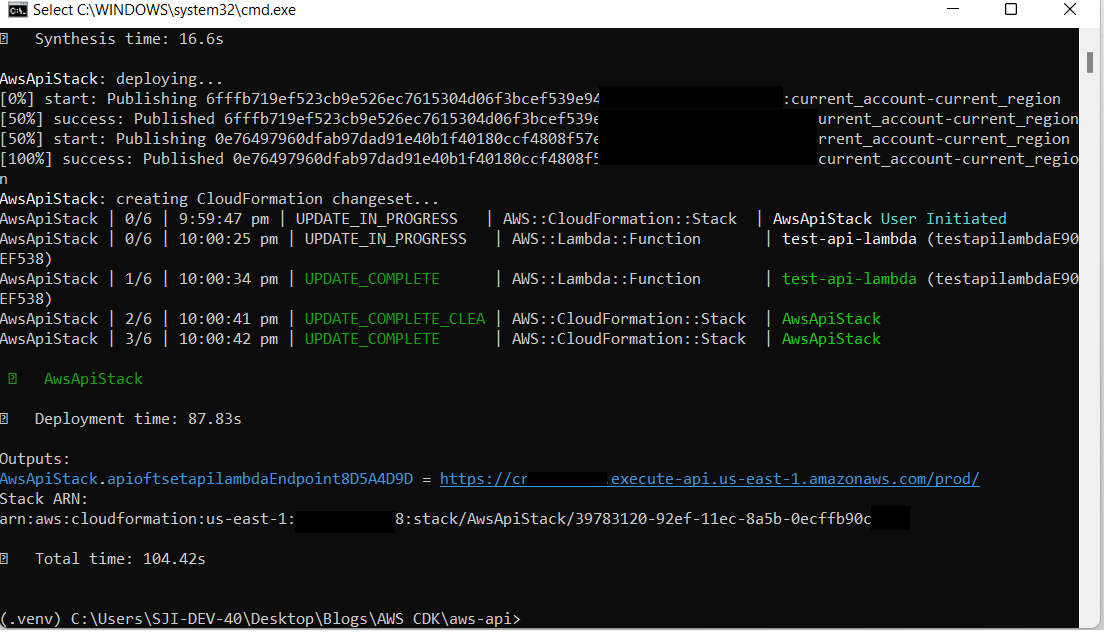
Task: Click the UPDATE_COMPLETE_CLEA status entry
Action: coord(394,318)
